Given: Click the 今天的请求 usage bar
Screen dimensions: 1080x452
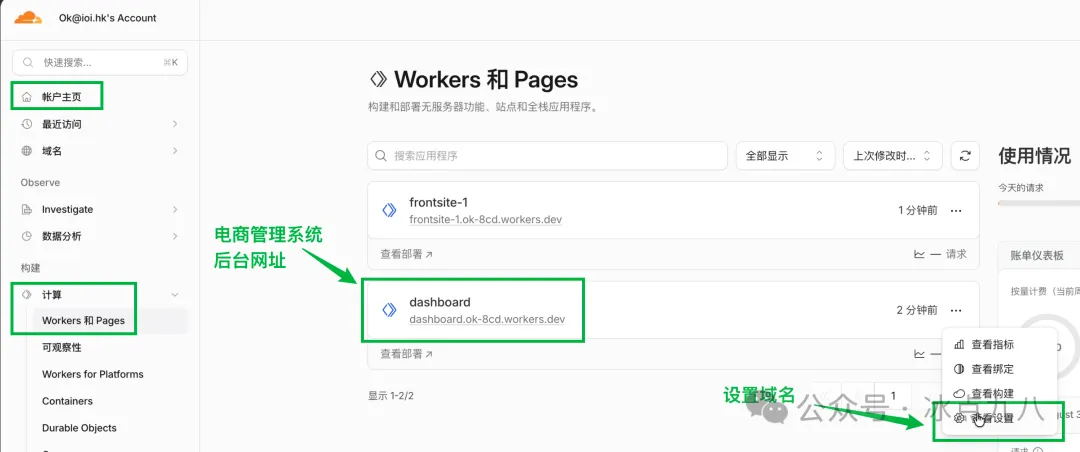Looking at the screenshot, I should 1039,203.
